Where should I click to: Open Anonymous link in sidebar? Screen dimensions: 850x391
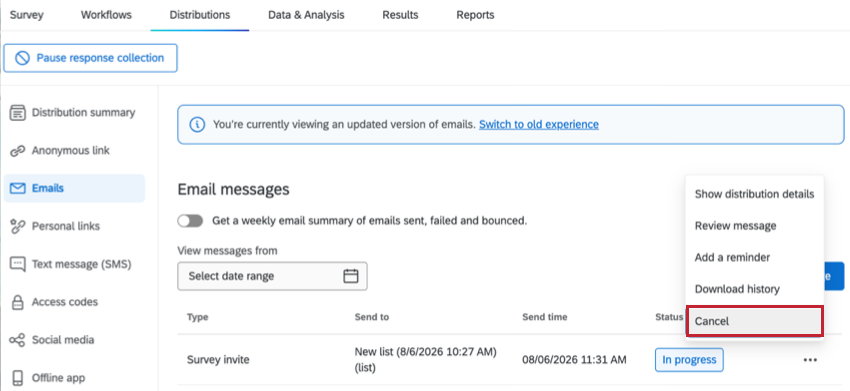(74, 151)
